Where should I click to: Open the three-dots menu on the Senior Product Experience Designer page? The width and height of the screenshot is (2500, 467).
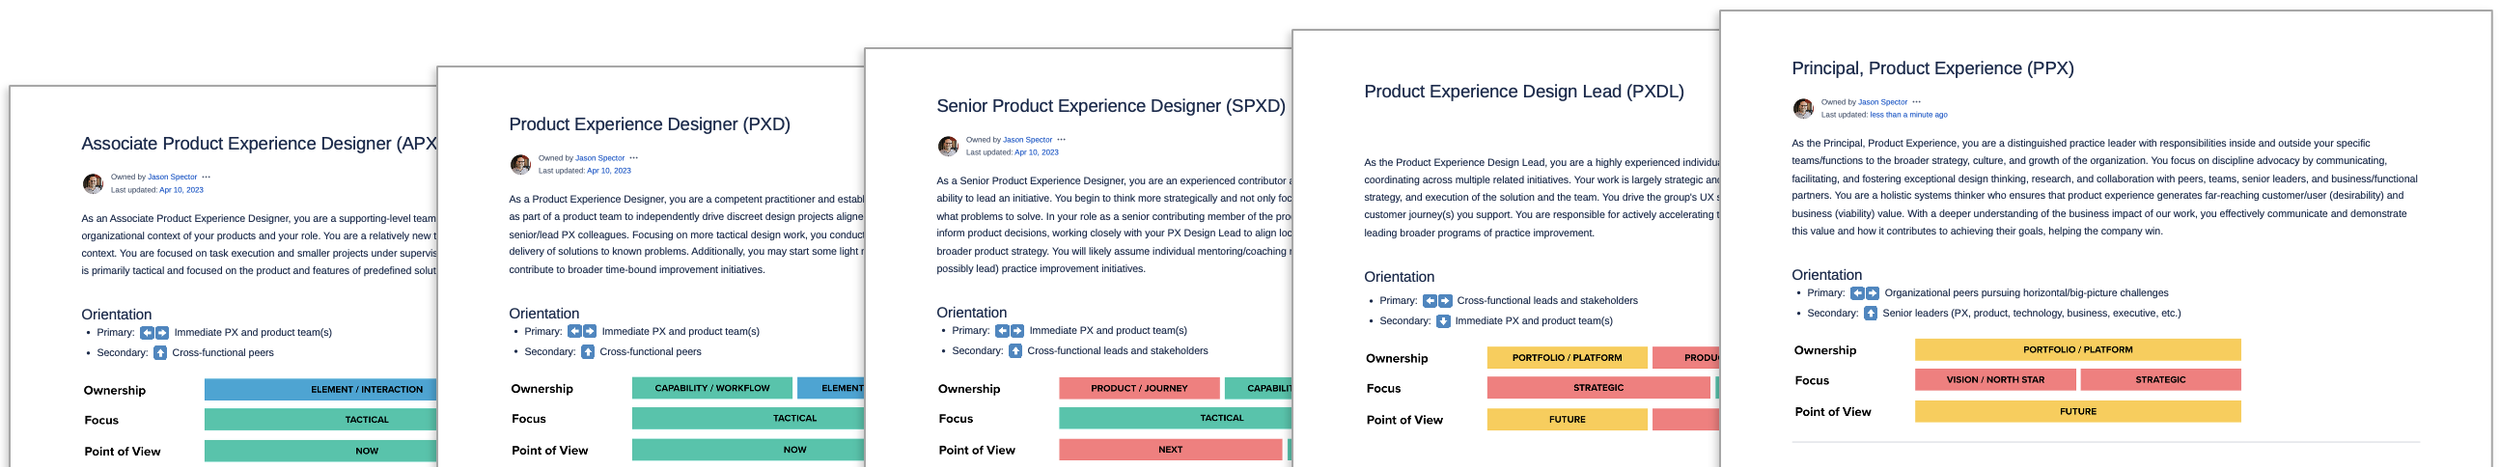click(x=1061, y=140)
